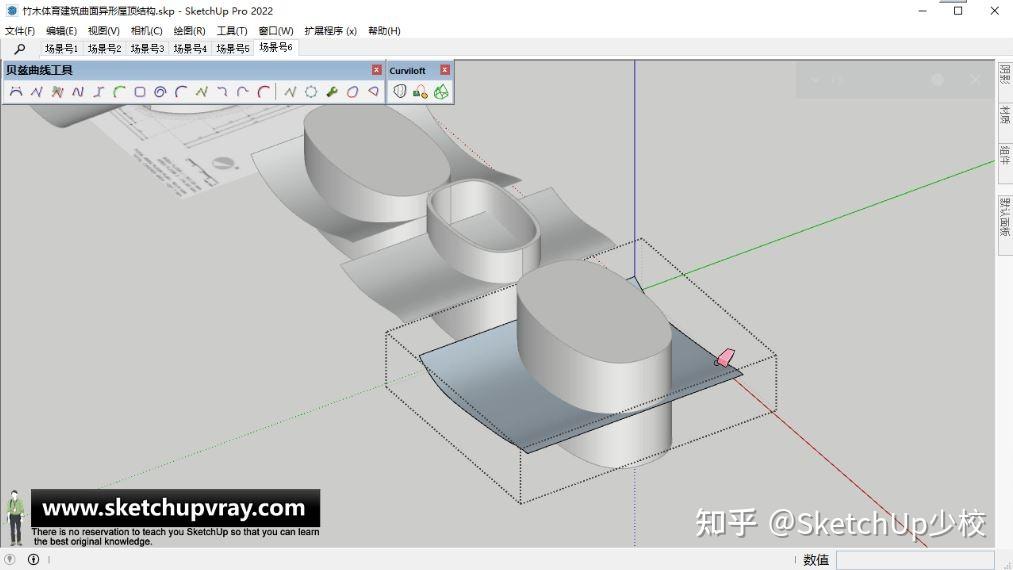Click the gray-green N edit curve tool
This screenshot has height=570, width=1013.
point(290,92)
